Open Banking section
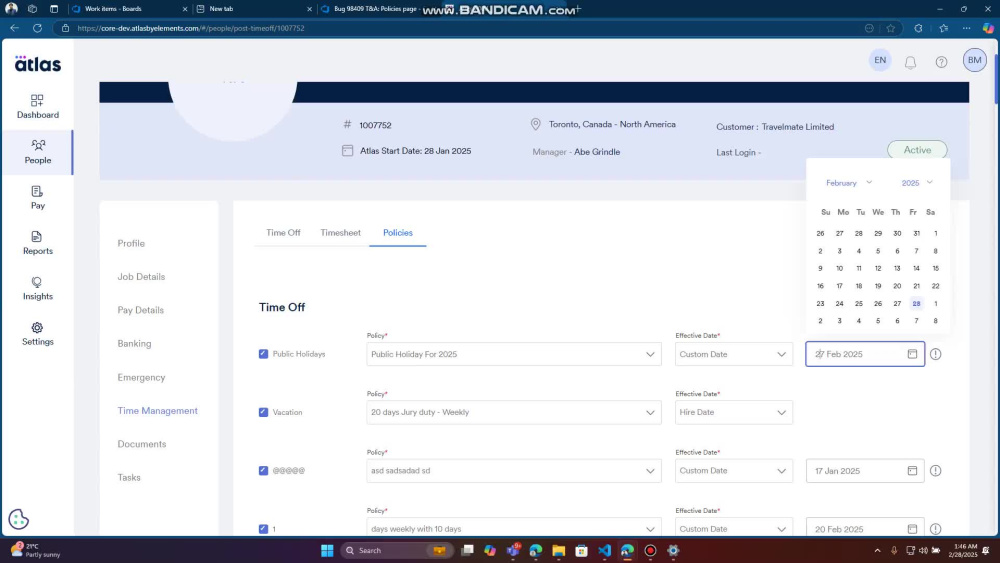 (134, 344)
